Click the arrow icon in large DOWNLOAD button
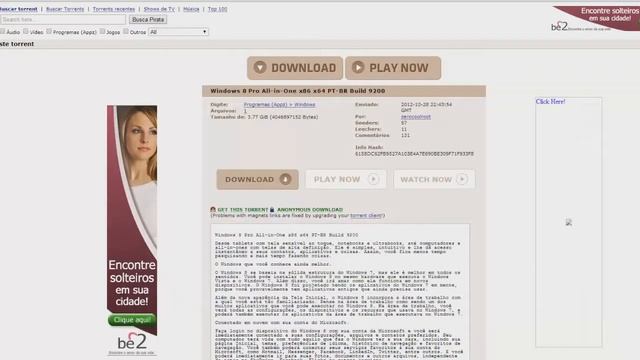The width and height of the screenshot is (640, 360). point(260,67)
